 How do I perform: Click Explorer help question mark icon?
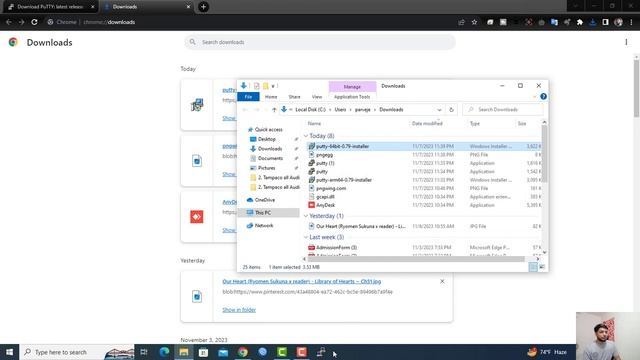(543, 97)
